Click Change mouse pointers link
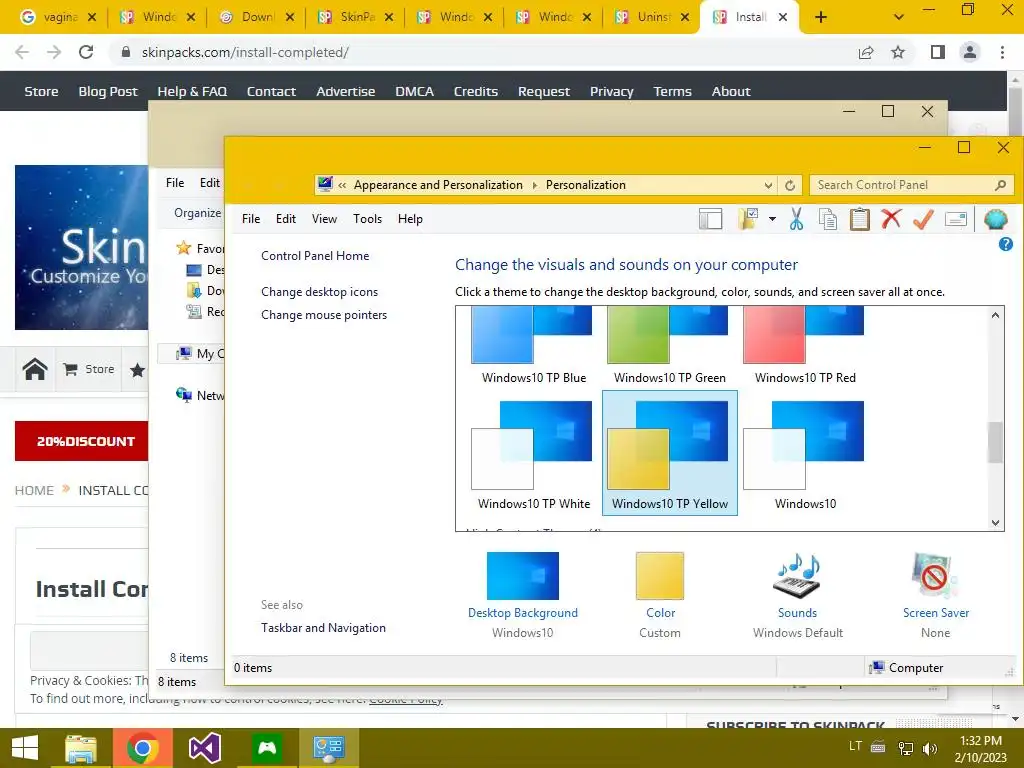 (x=324, y=315)
